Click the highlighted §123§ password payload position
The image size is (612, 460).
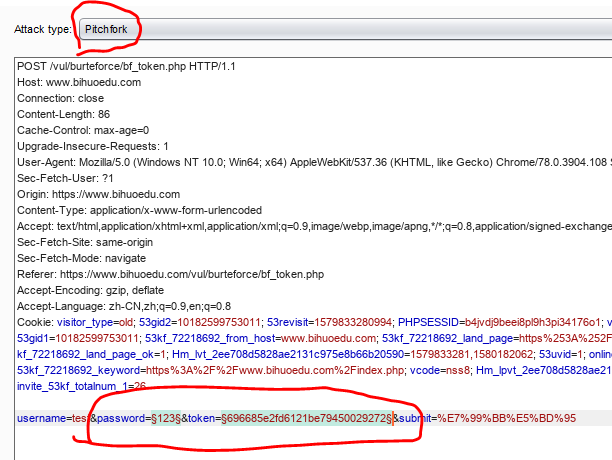coord(166,418)
